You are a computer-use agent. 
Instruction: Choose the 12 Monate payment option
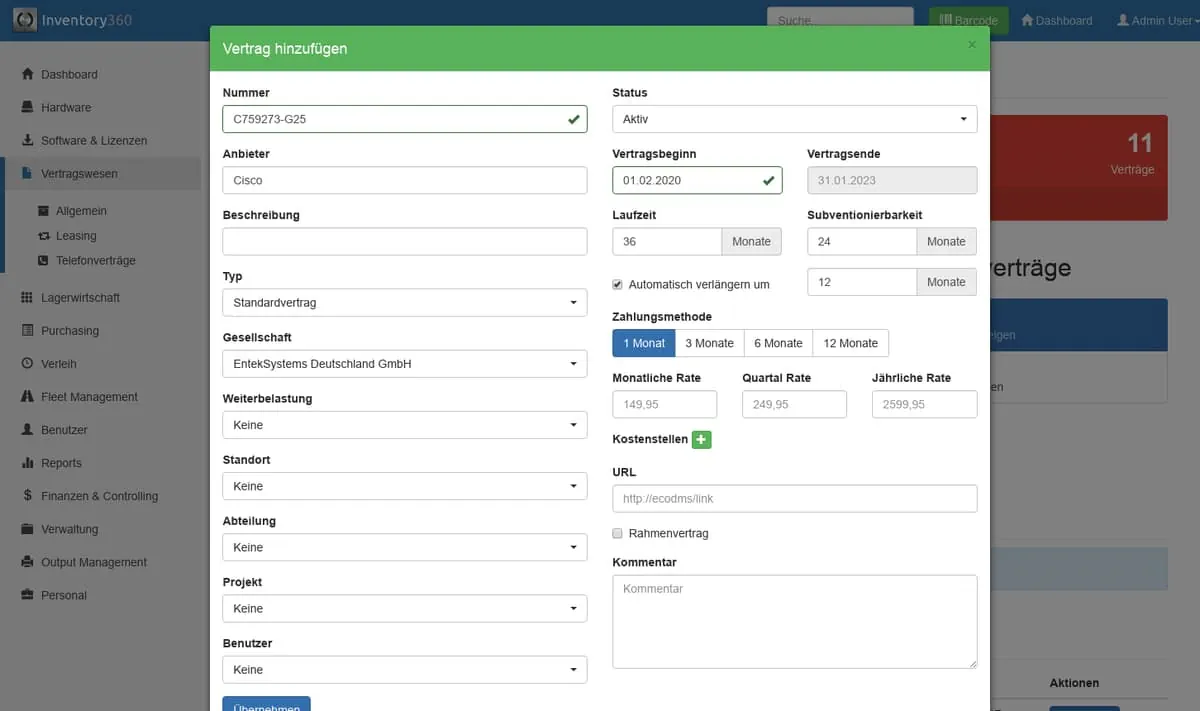(x=850, y=343)
